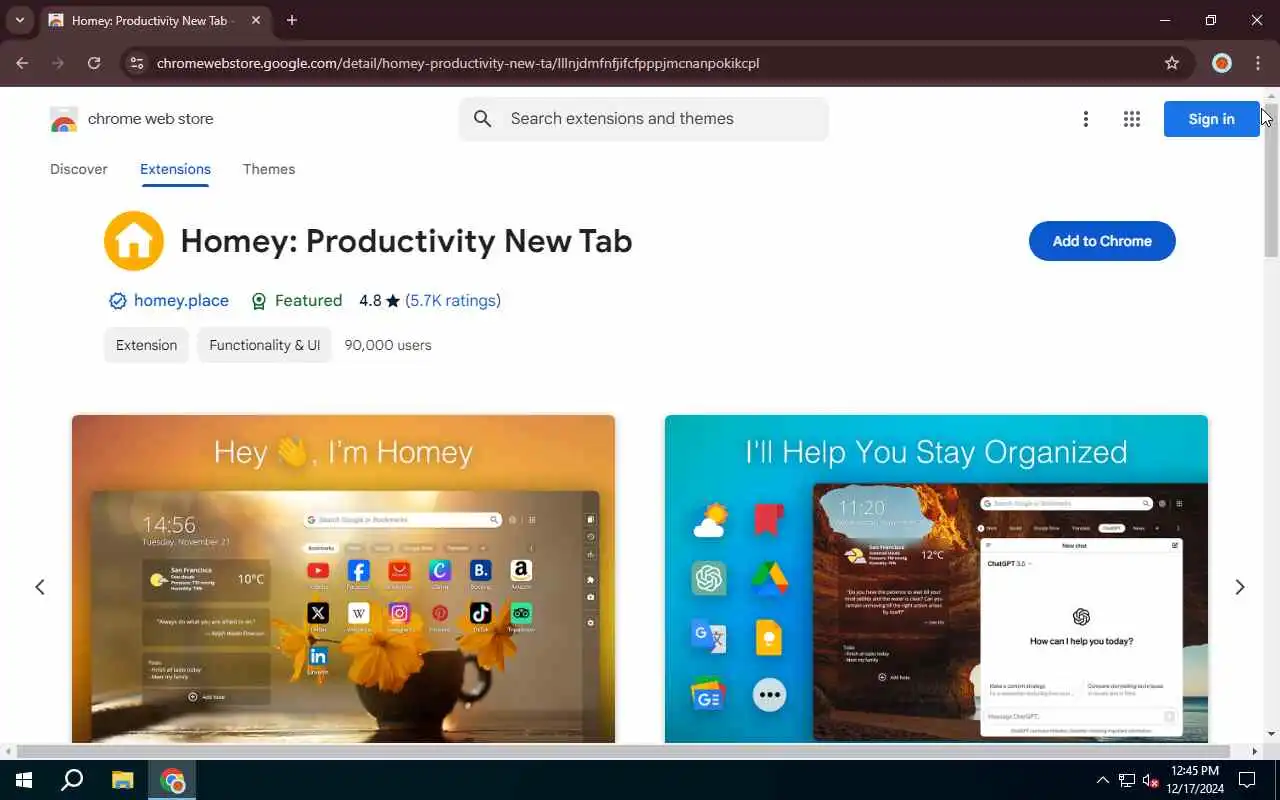Click the Featured badge
1280x800 pixels.
296,300
